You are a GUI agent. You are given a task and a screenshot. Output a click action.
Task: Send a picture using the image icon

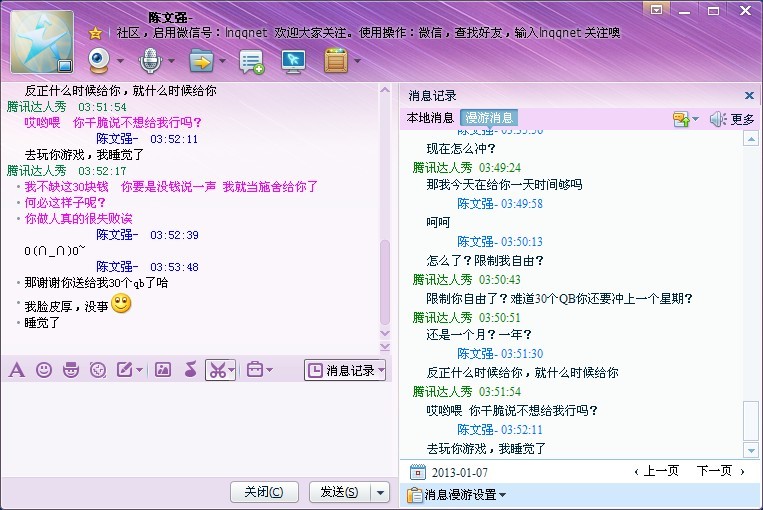163,370
